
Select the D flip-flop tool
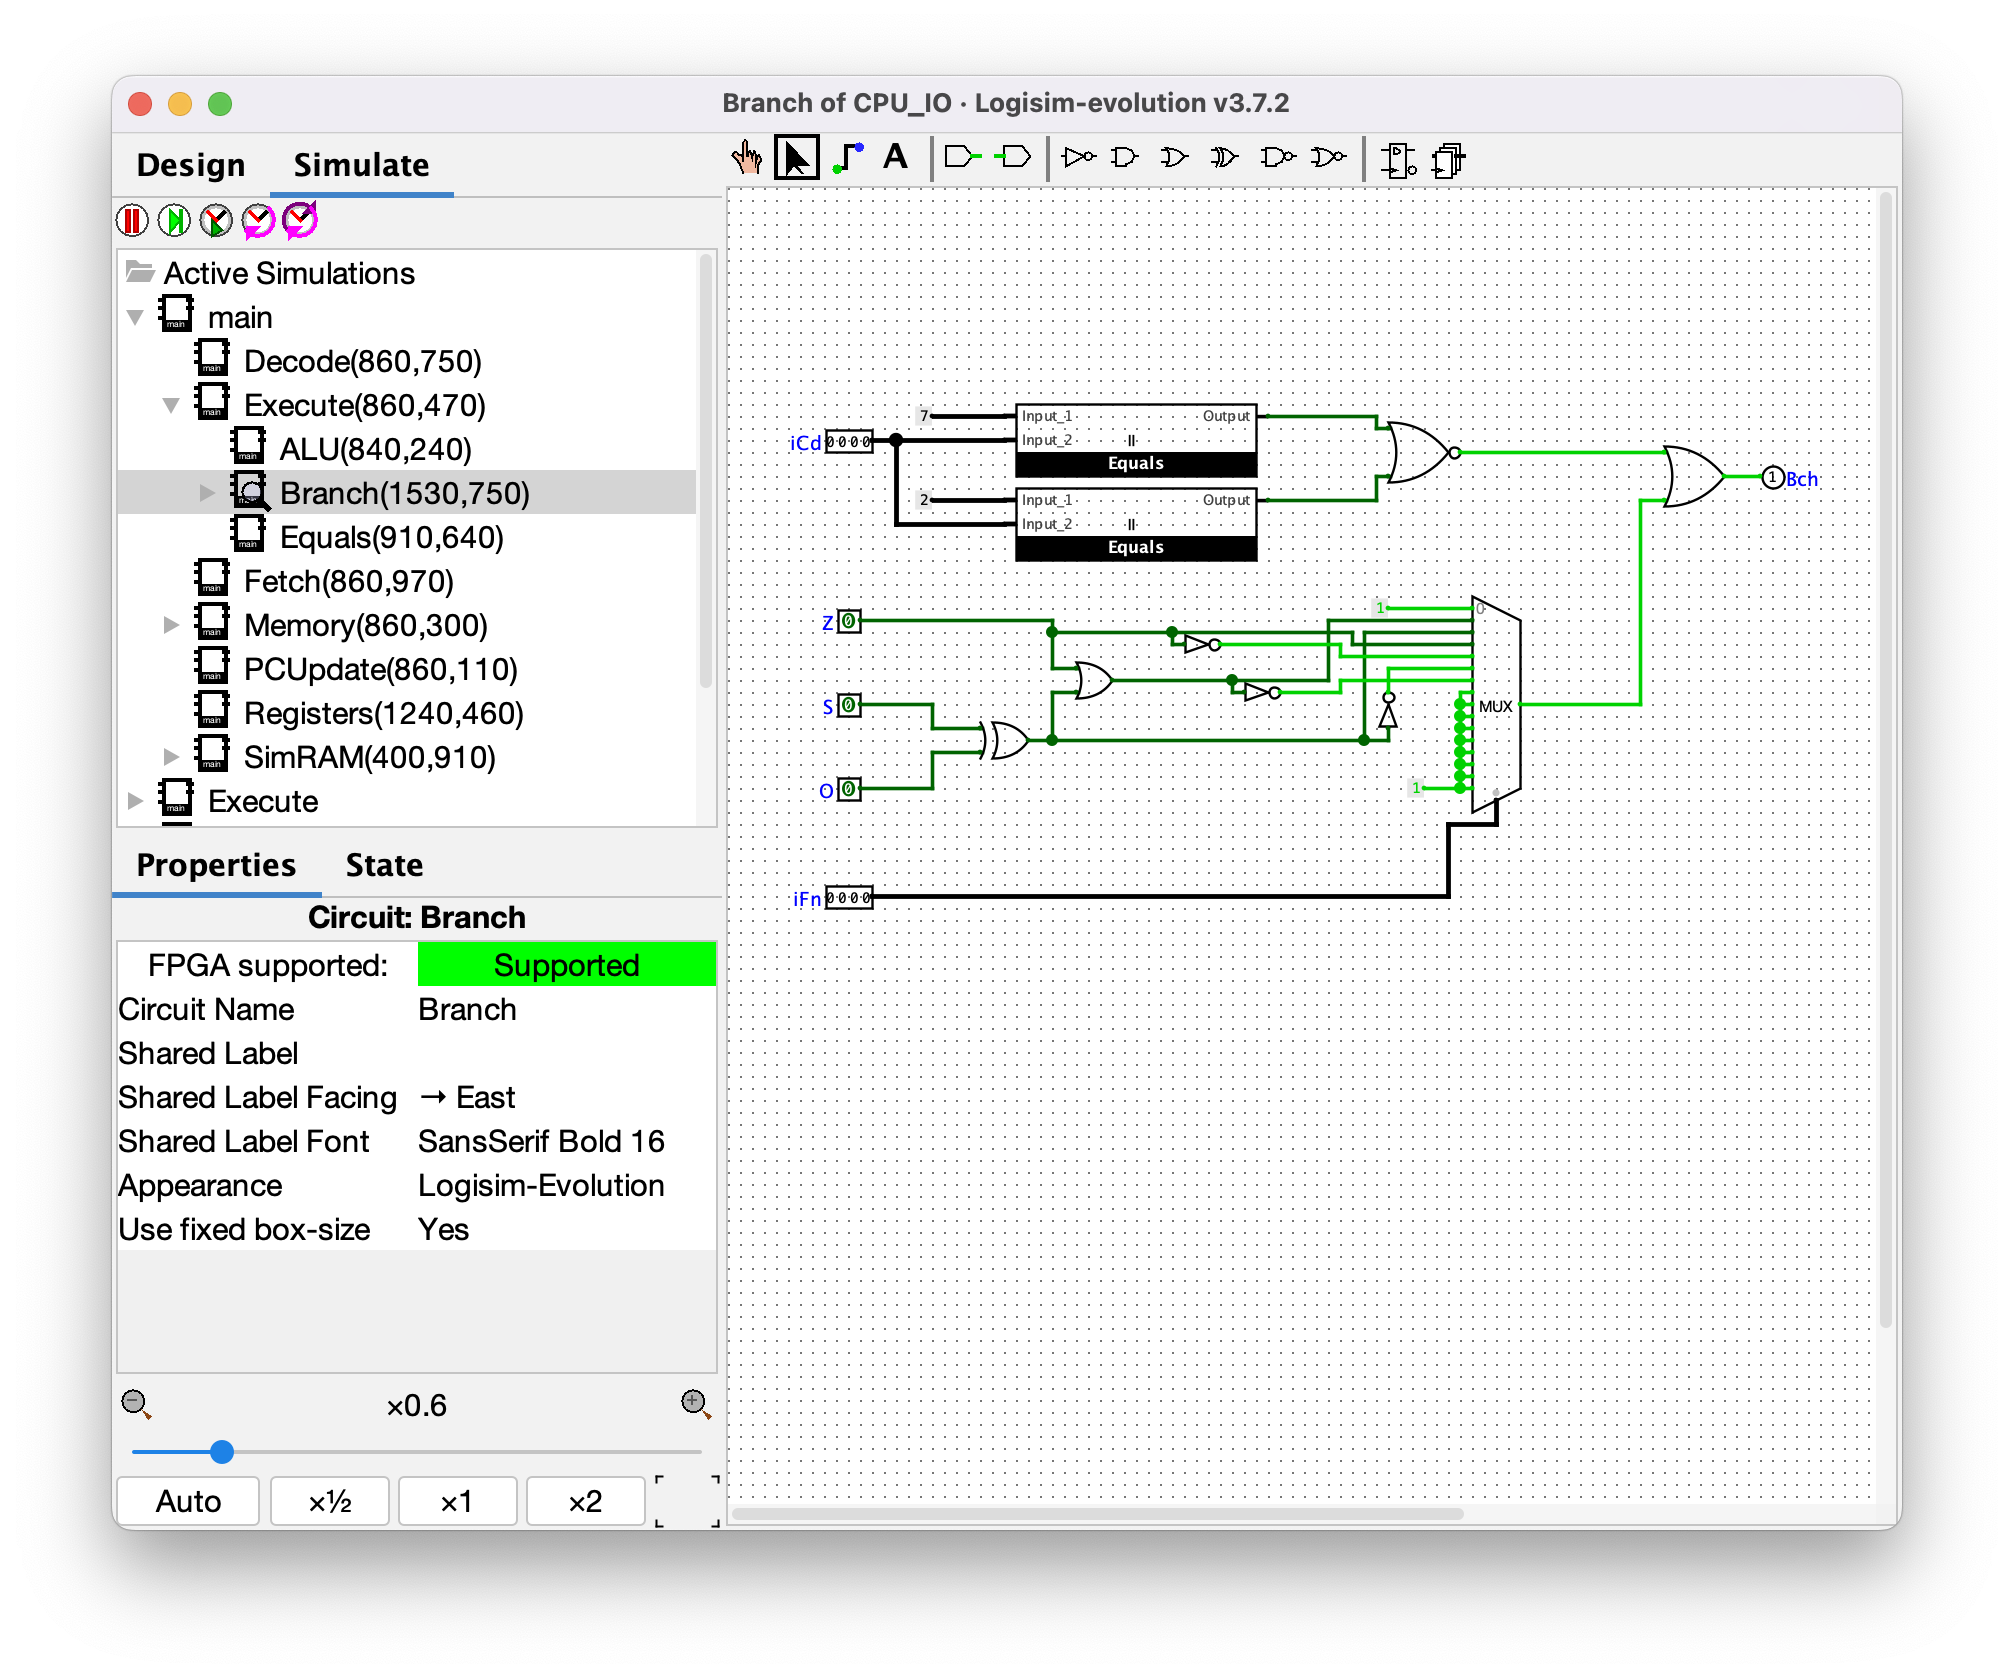[1398, 160]
